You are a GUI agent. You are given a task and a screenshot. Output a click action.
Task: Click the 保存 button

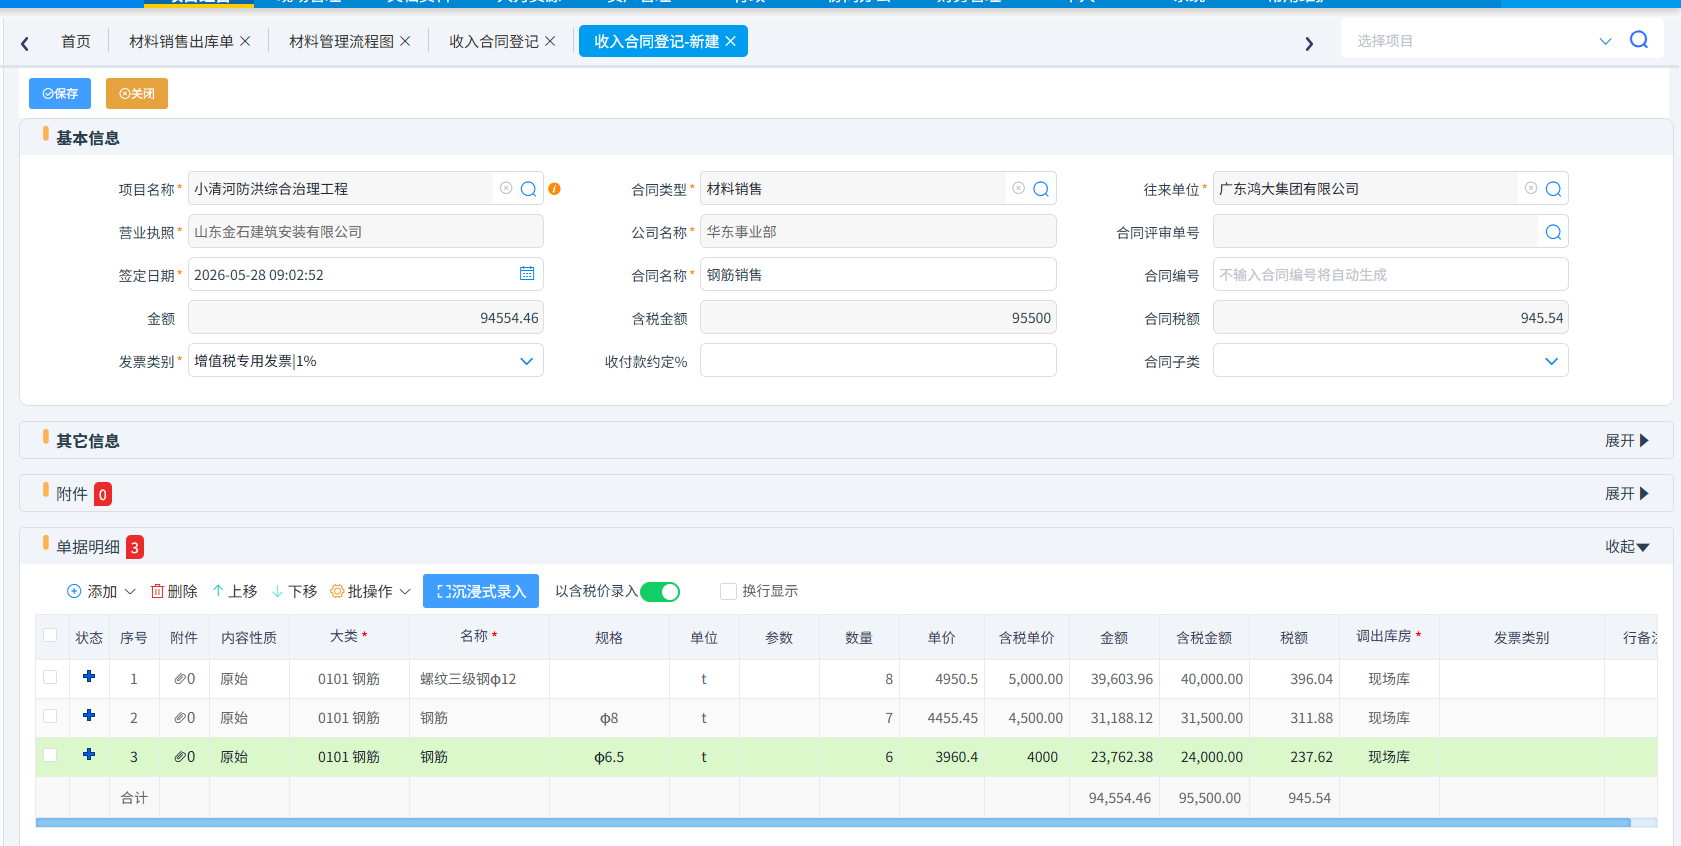click(x=60, y=93)
